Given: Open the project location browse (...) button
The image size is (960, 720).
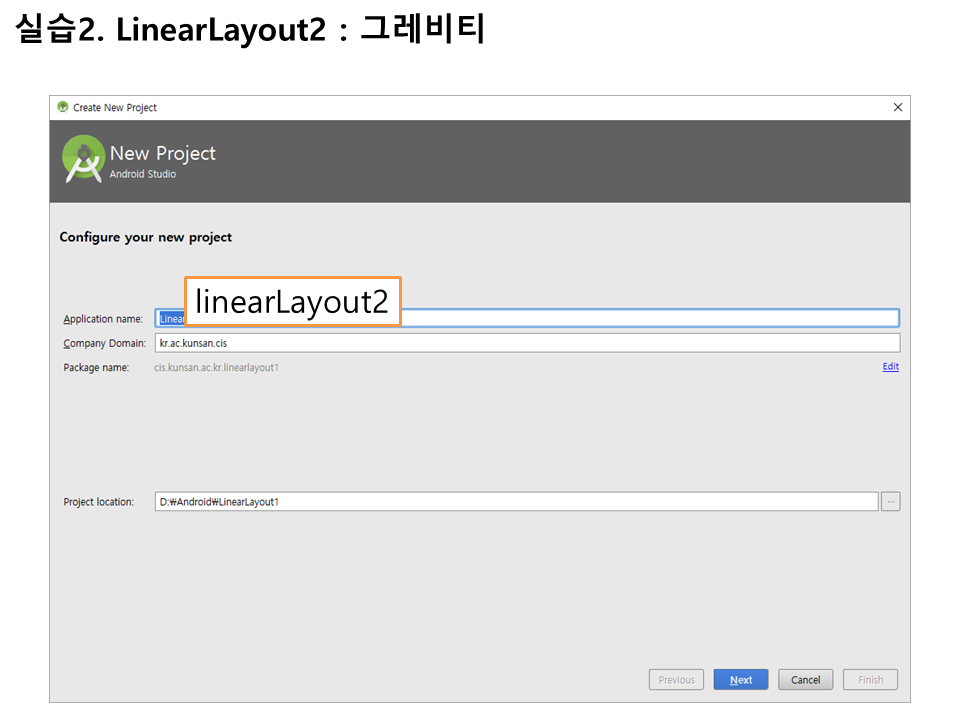Looking at the screenshot, I should click(x=890, y=502).
